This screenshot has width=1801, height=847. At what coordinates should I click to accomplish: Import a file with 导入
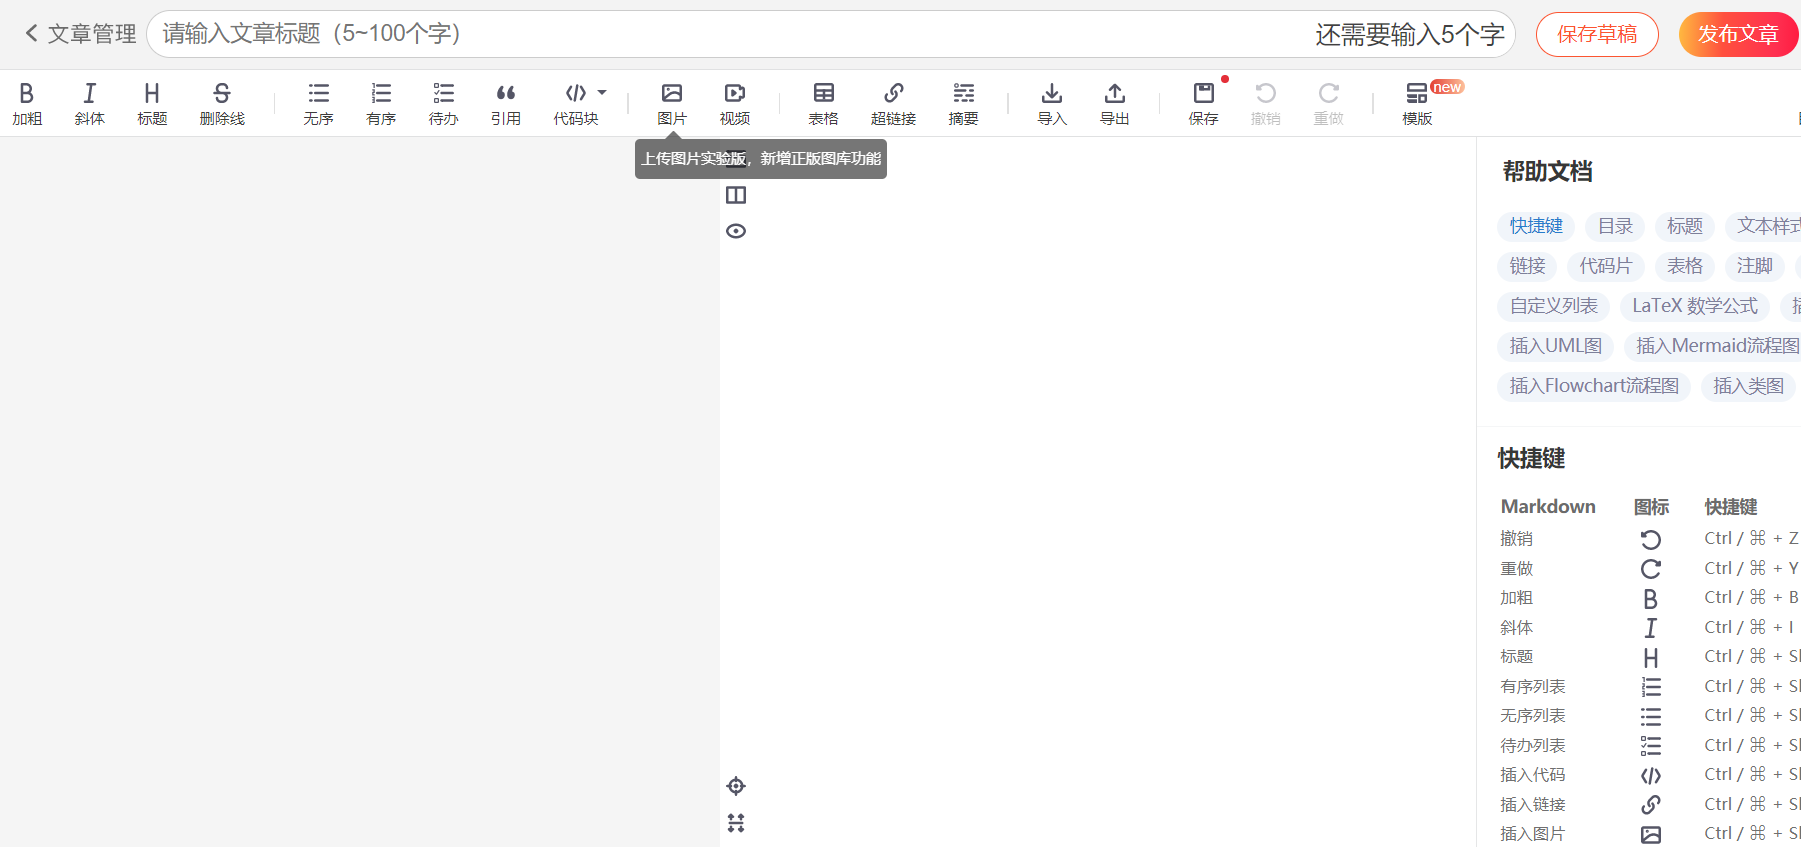[x=1052, y=104]
